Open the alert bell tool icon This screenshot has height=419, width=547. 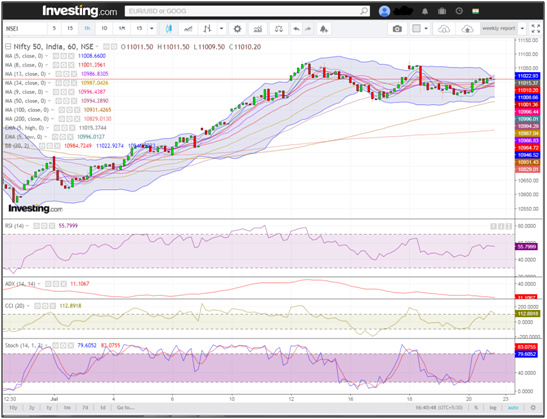click(324, 29)
